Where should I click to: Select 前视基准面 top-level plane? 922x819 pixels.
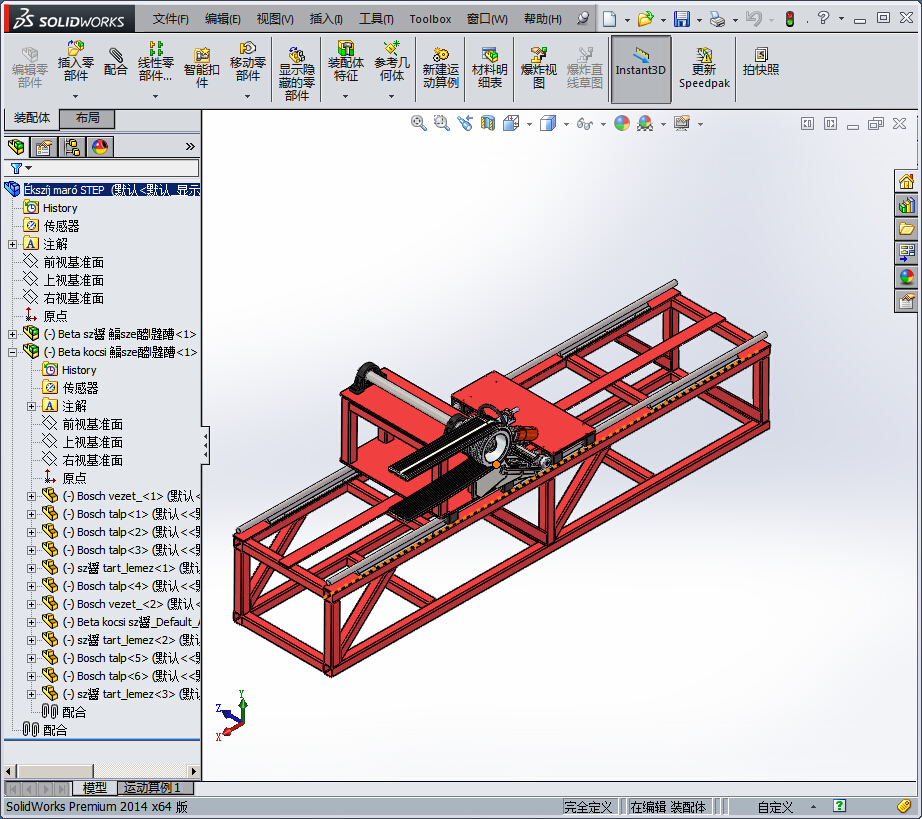point(74,262)
